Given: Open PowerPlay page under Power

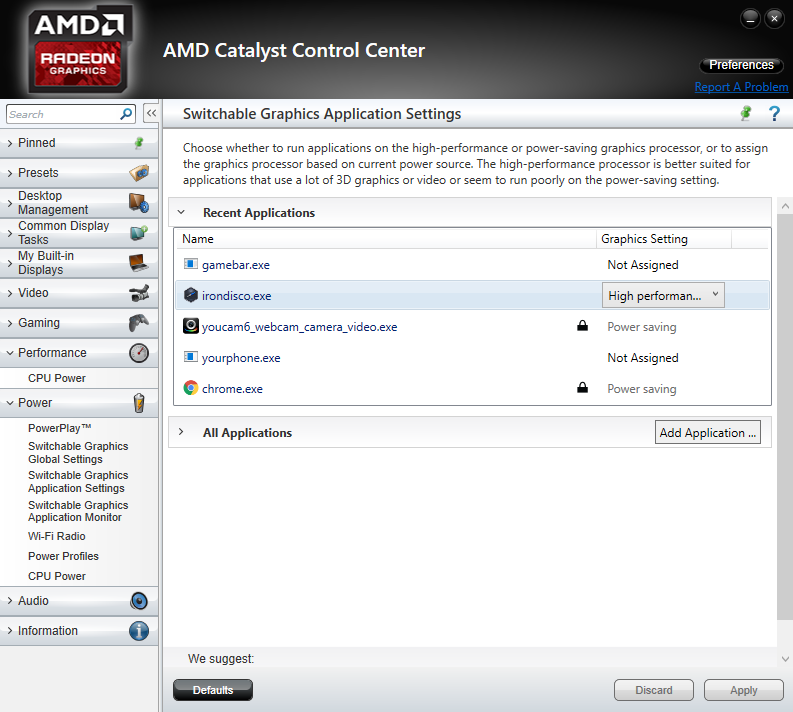Looking at the screenshot, I should coord(60,428).
